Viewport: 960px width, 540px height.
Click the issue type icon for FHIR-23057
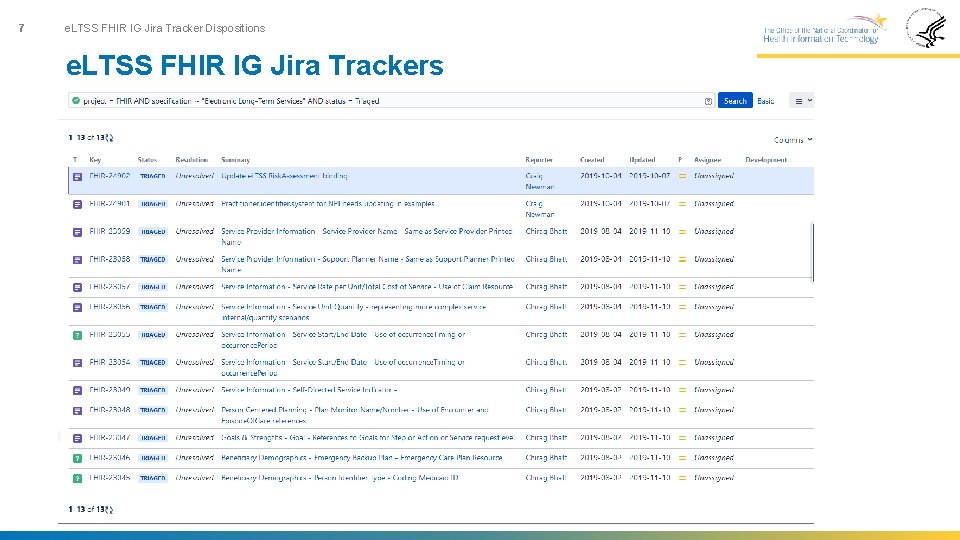pyautogui.click(x=77, y=287)
